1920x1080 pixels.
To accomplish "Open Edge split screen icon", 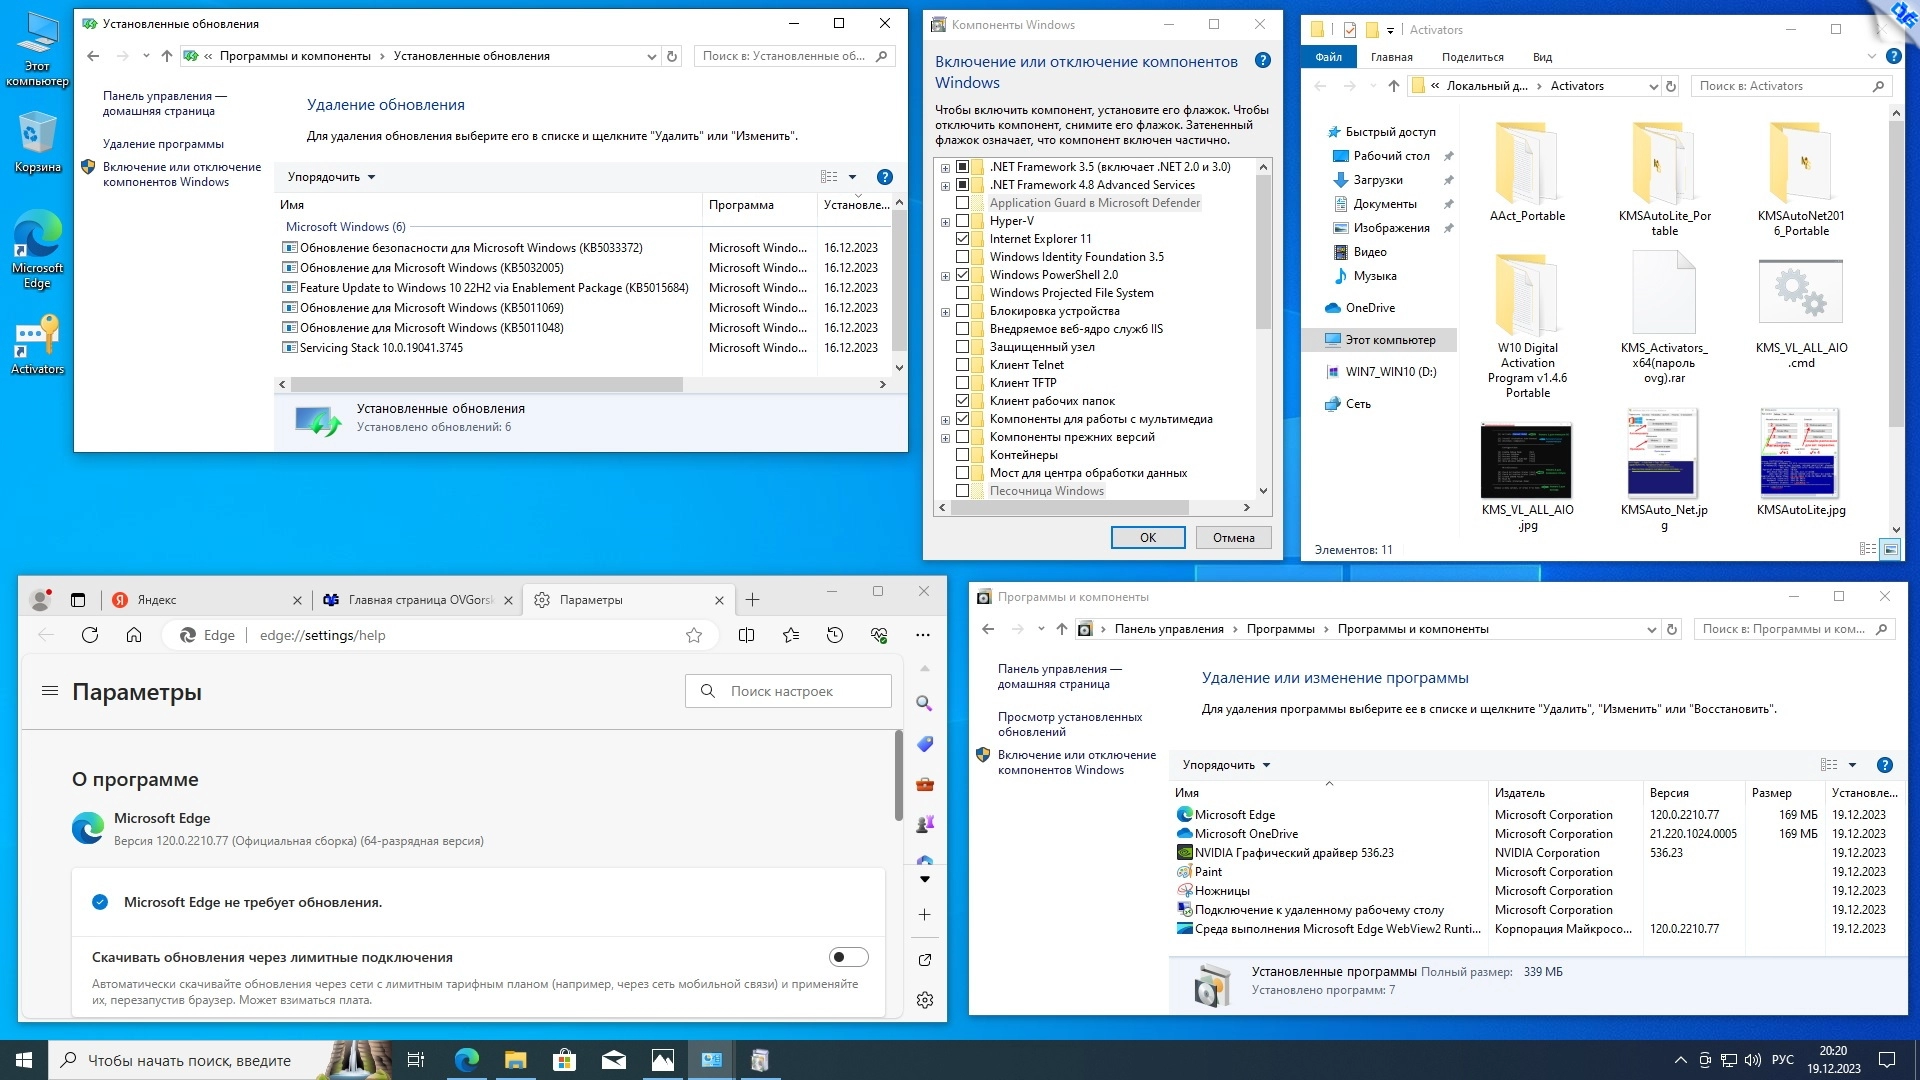I will click(x=746, y=635).
